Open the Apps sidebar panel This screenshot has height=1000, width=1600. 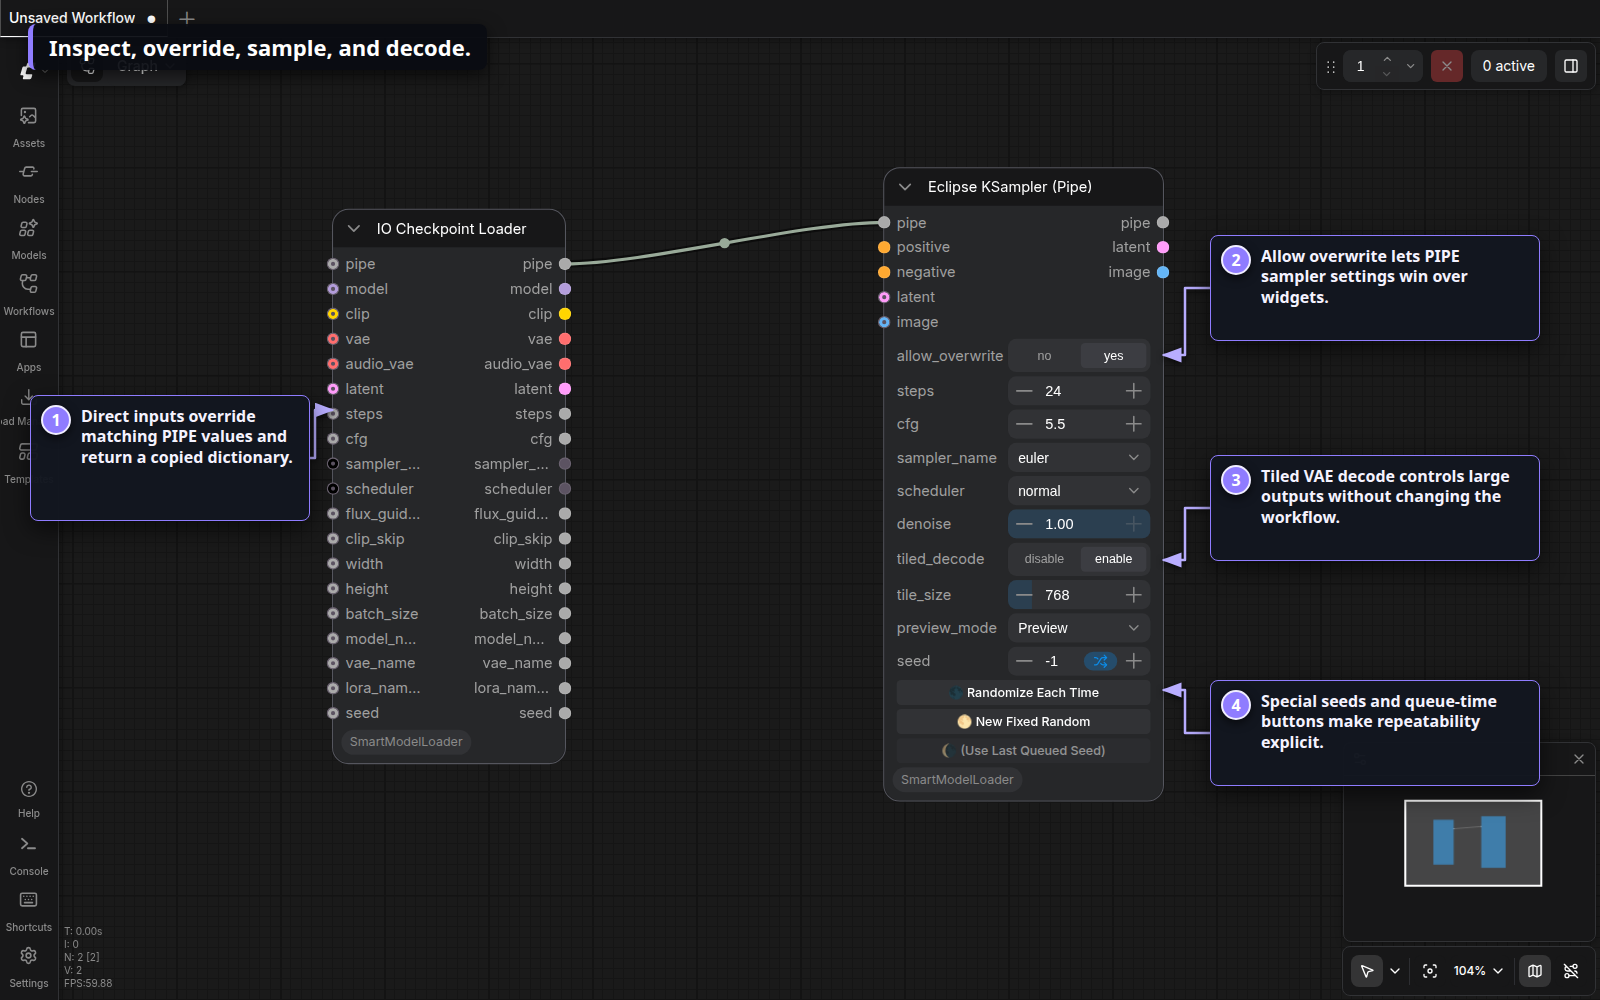pos(28,351)
